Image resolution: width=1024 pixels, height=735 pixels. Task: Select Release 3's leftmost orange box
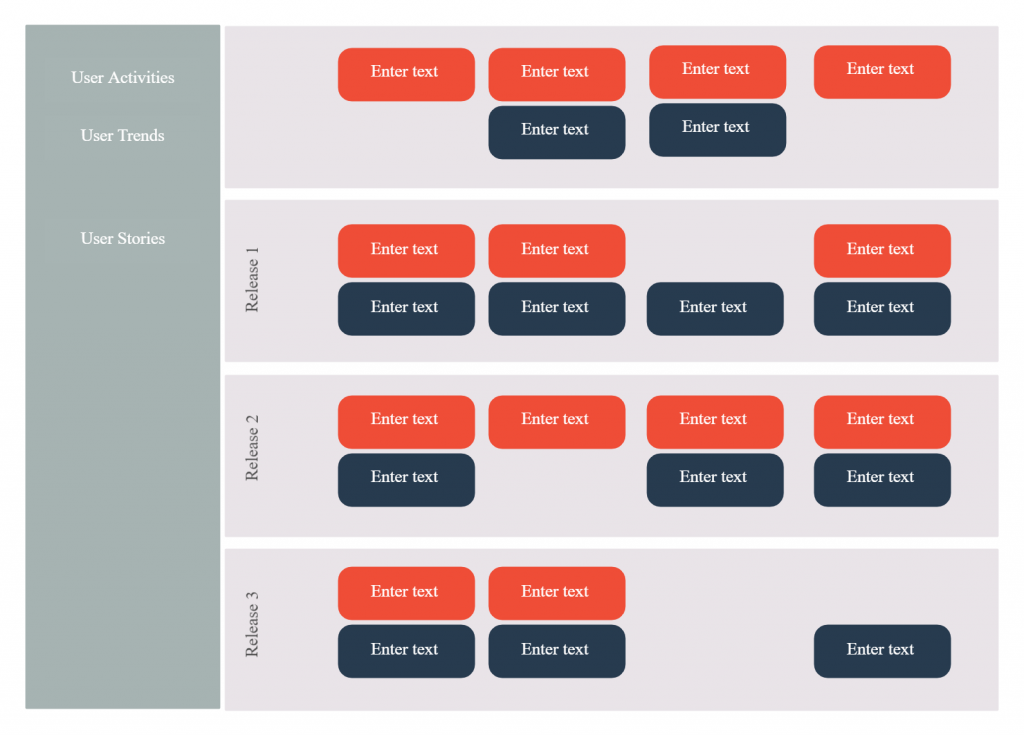pyautogui.click(x=406, y=593)
